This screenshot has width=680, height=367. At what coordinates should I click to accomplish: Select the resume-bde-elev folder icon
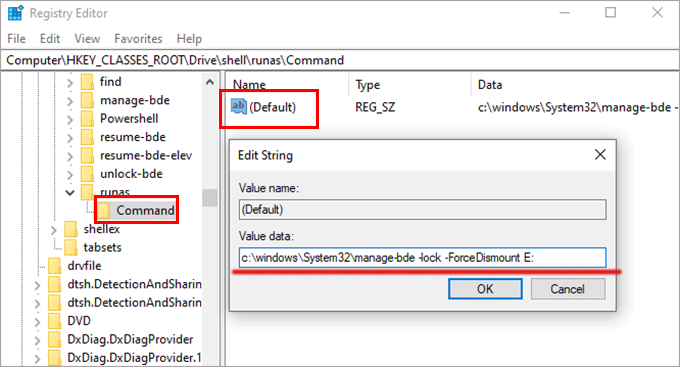87,155
